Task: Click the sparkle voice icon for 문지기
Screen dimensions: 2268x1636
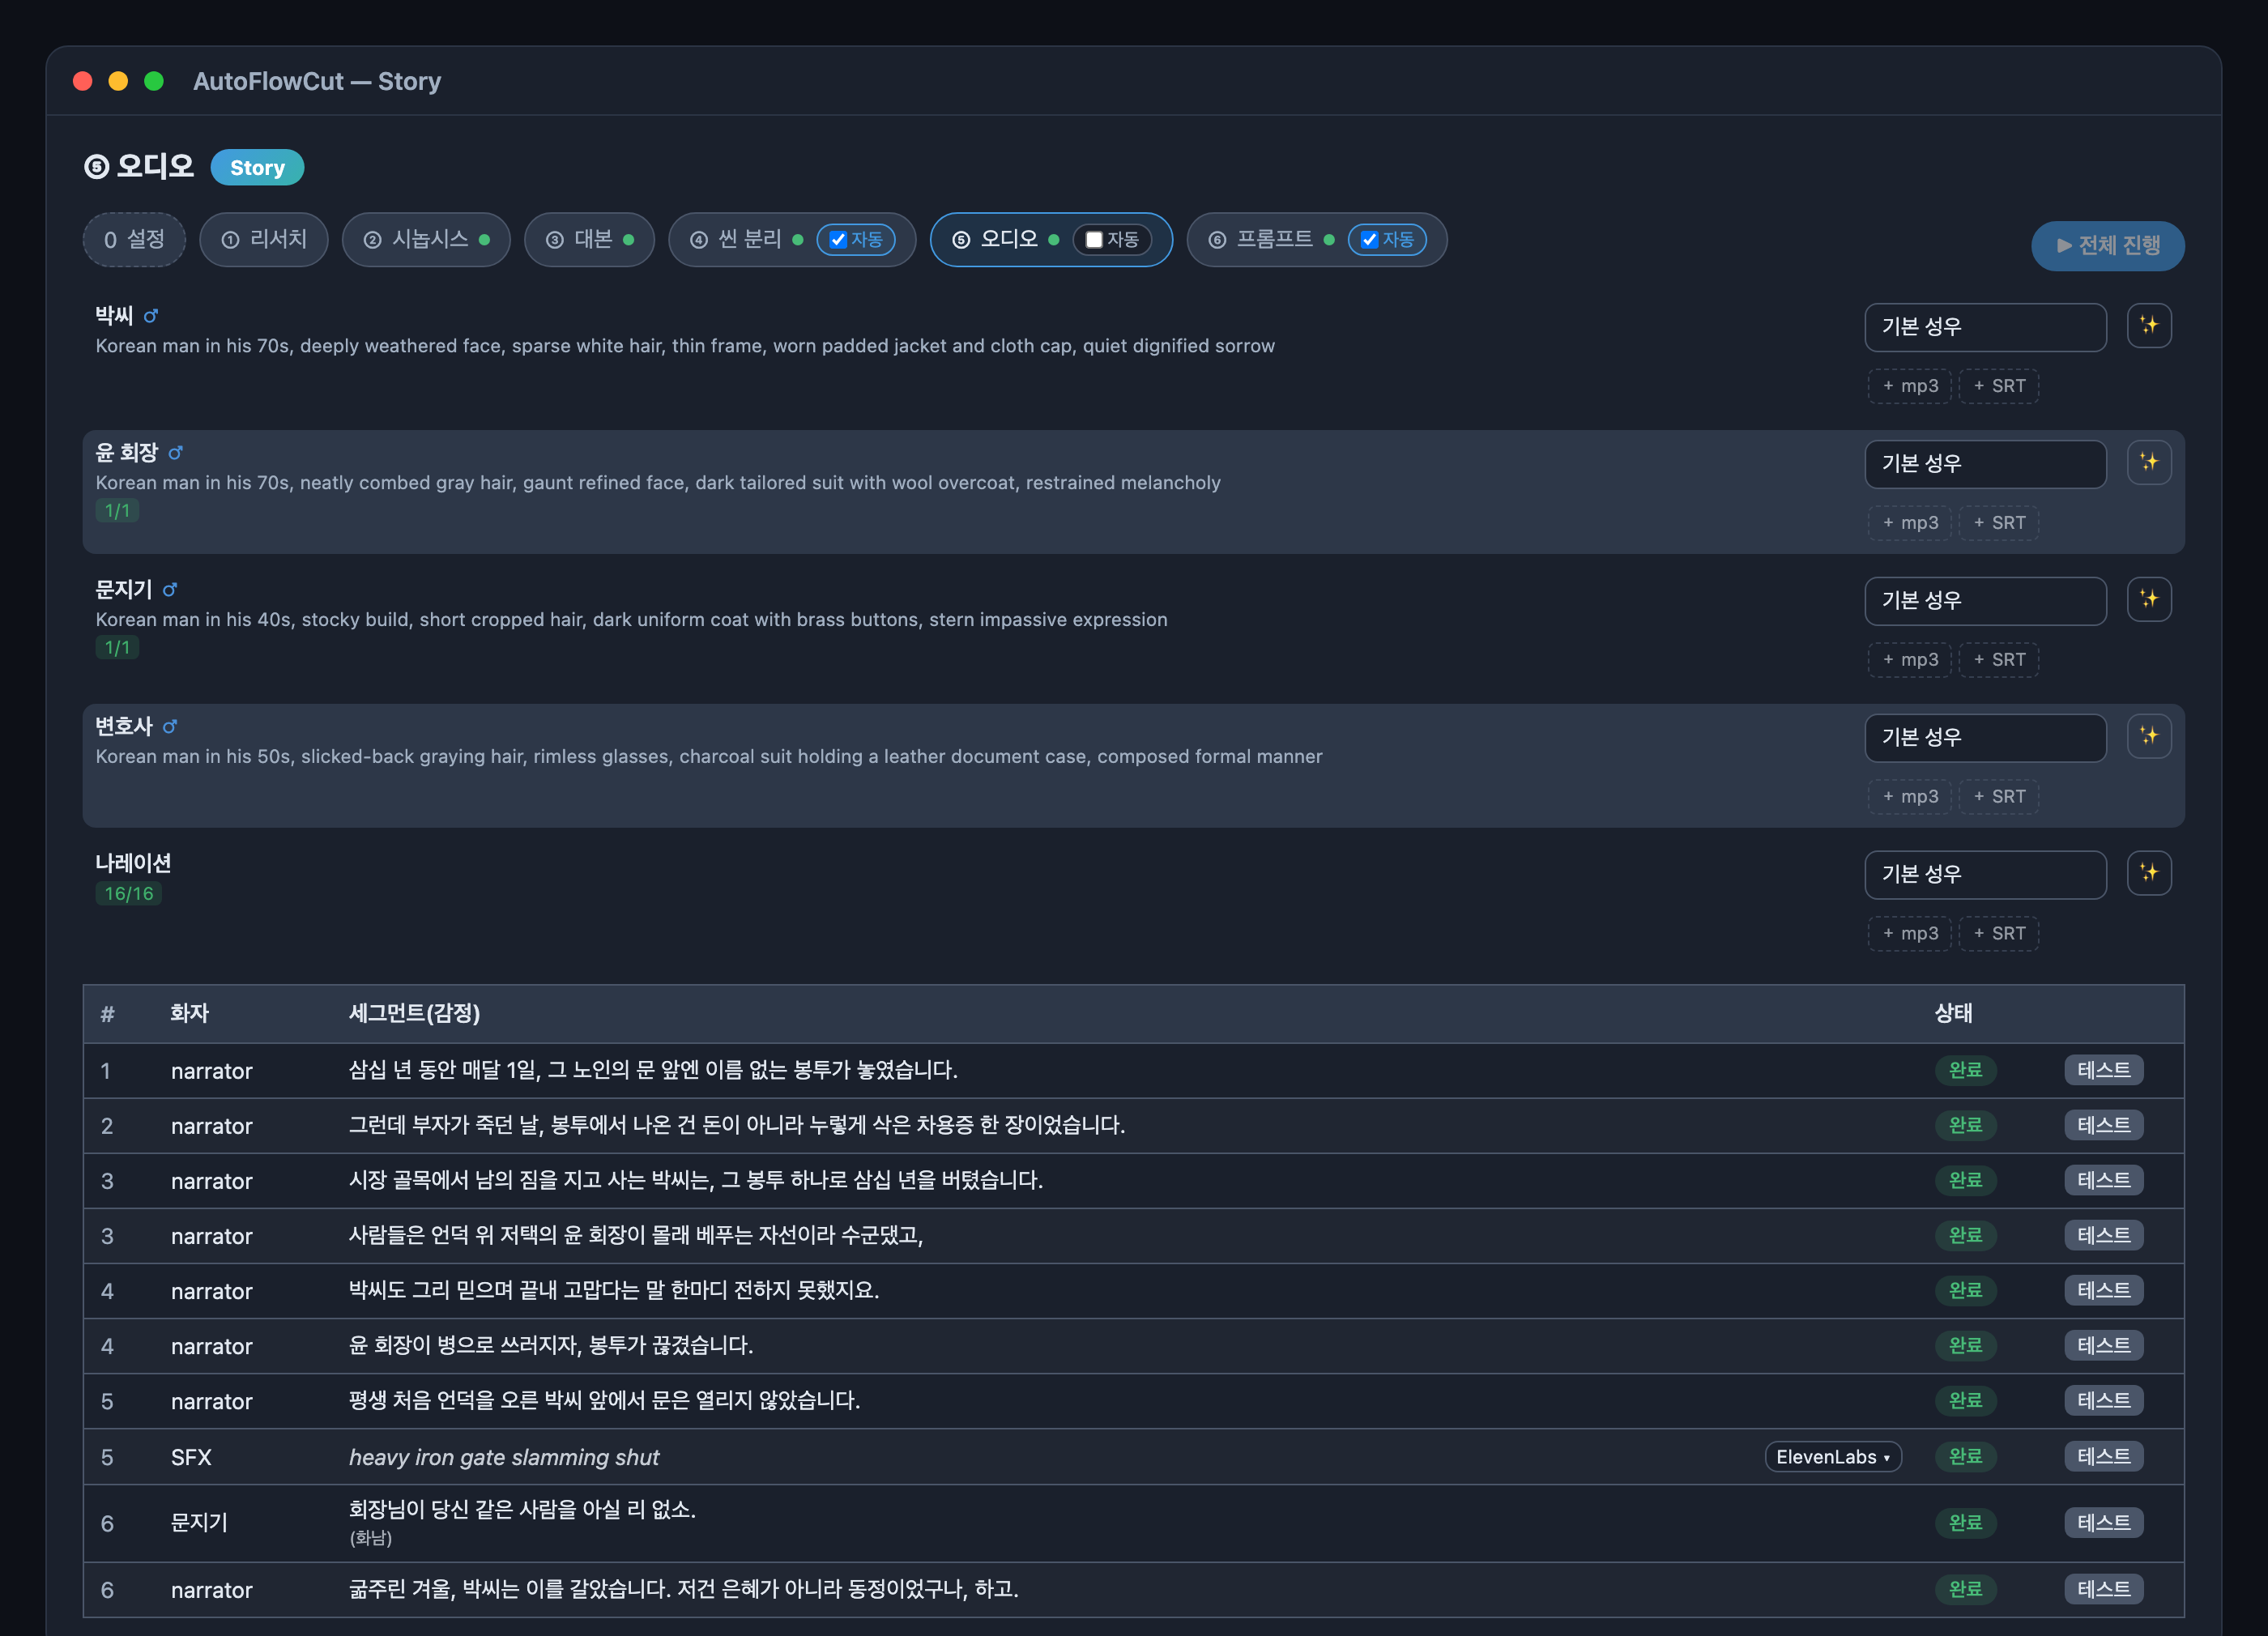Action: (x=2148, y=600)
